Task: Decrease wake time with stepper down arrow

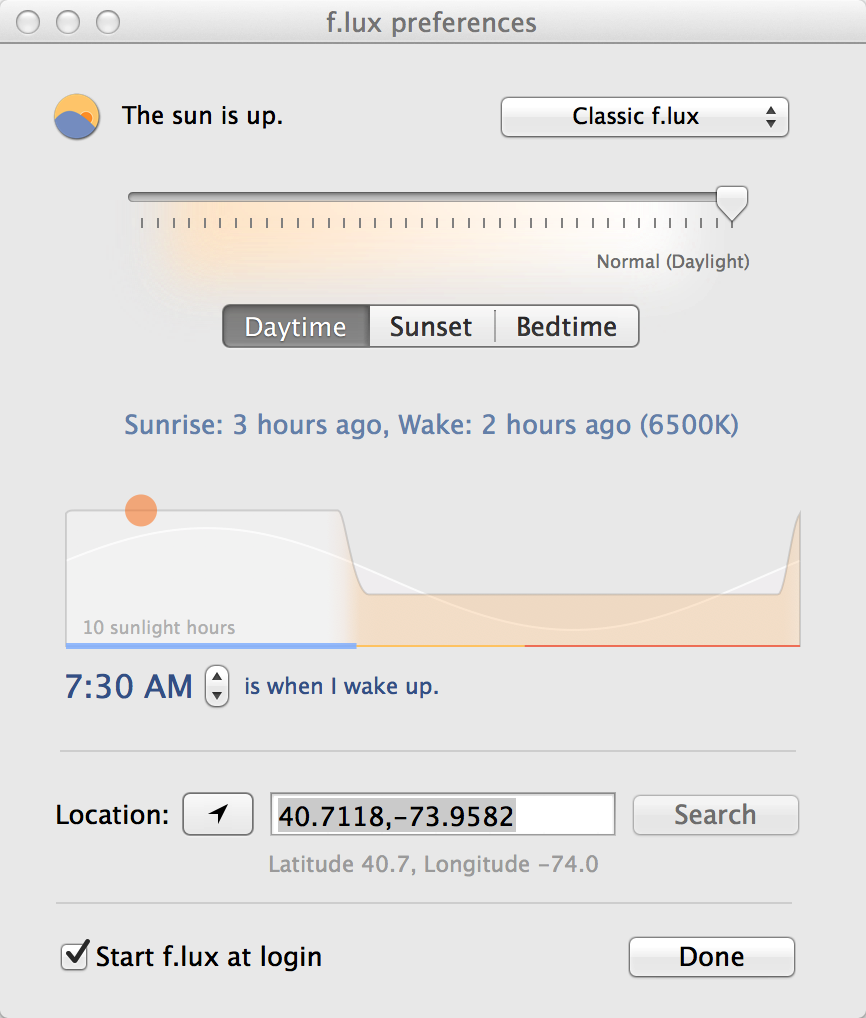Action: [217, 696]
